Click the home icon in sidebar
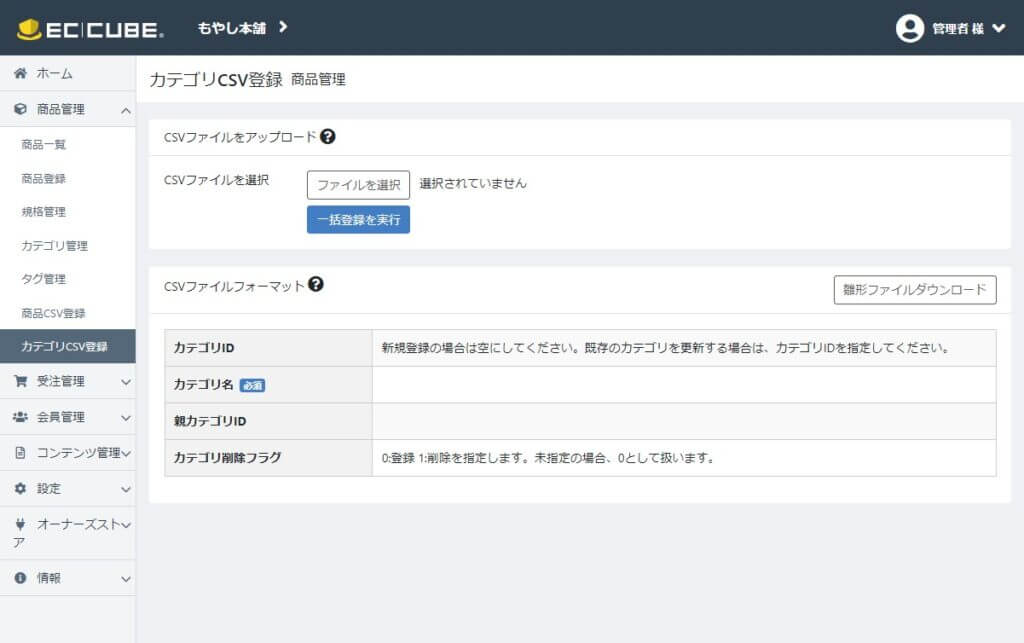The height and width of the screenshot is (643, 1024). point(20,74)
